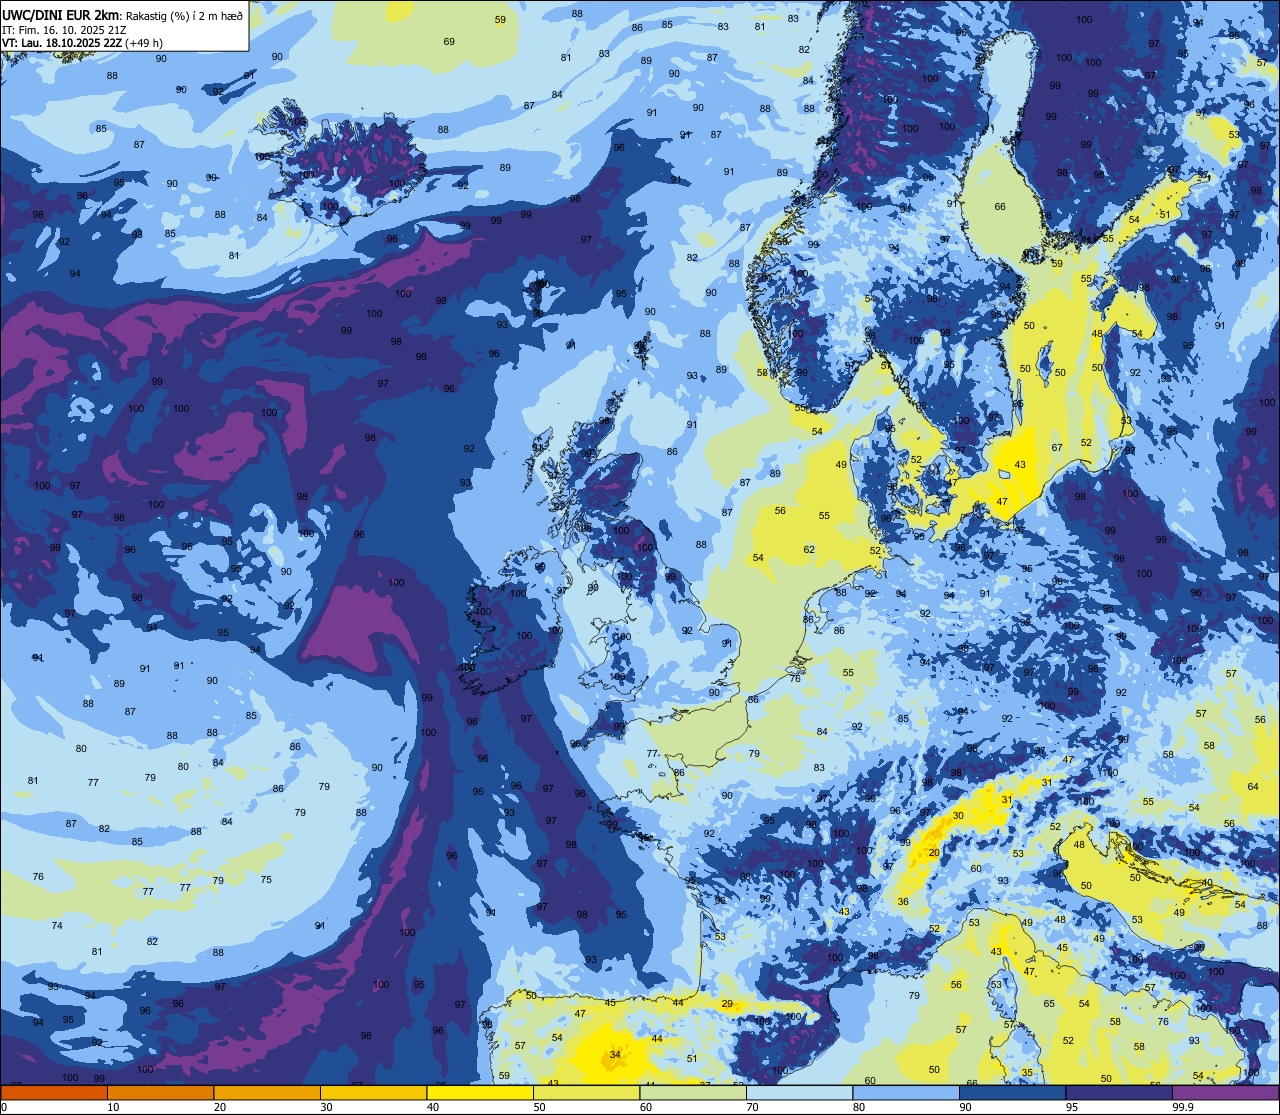This screenshot has height=1115, width=1280.
Task: Click the legend tick label 10
Action: coord(113,1107)
